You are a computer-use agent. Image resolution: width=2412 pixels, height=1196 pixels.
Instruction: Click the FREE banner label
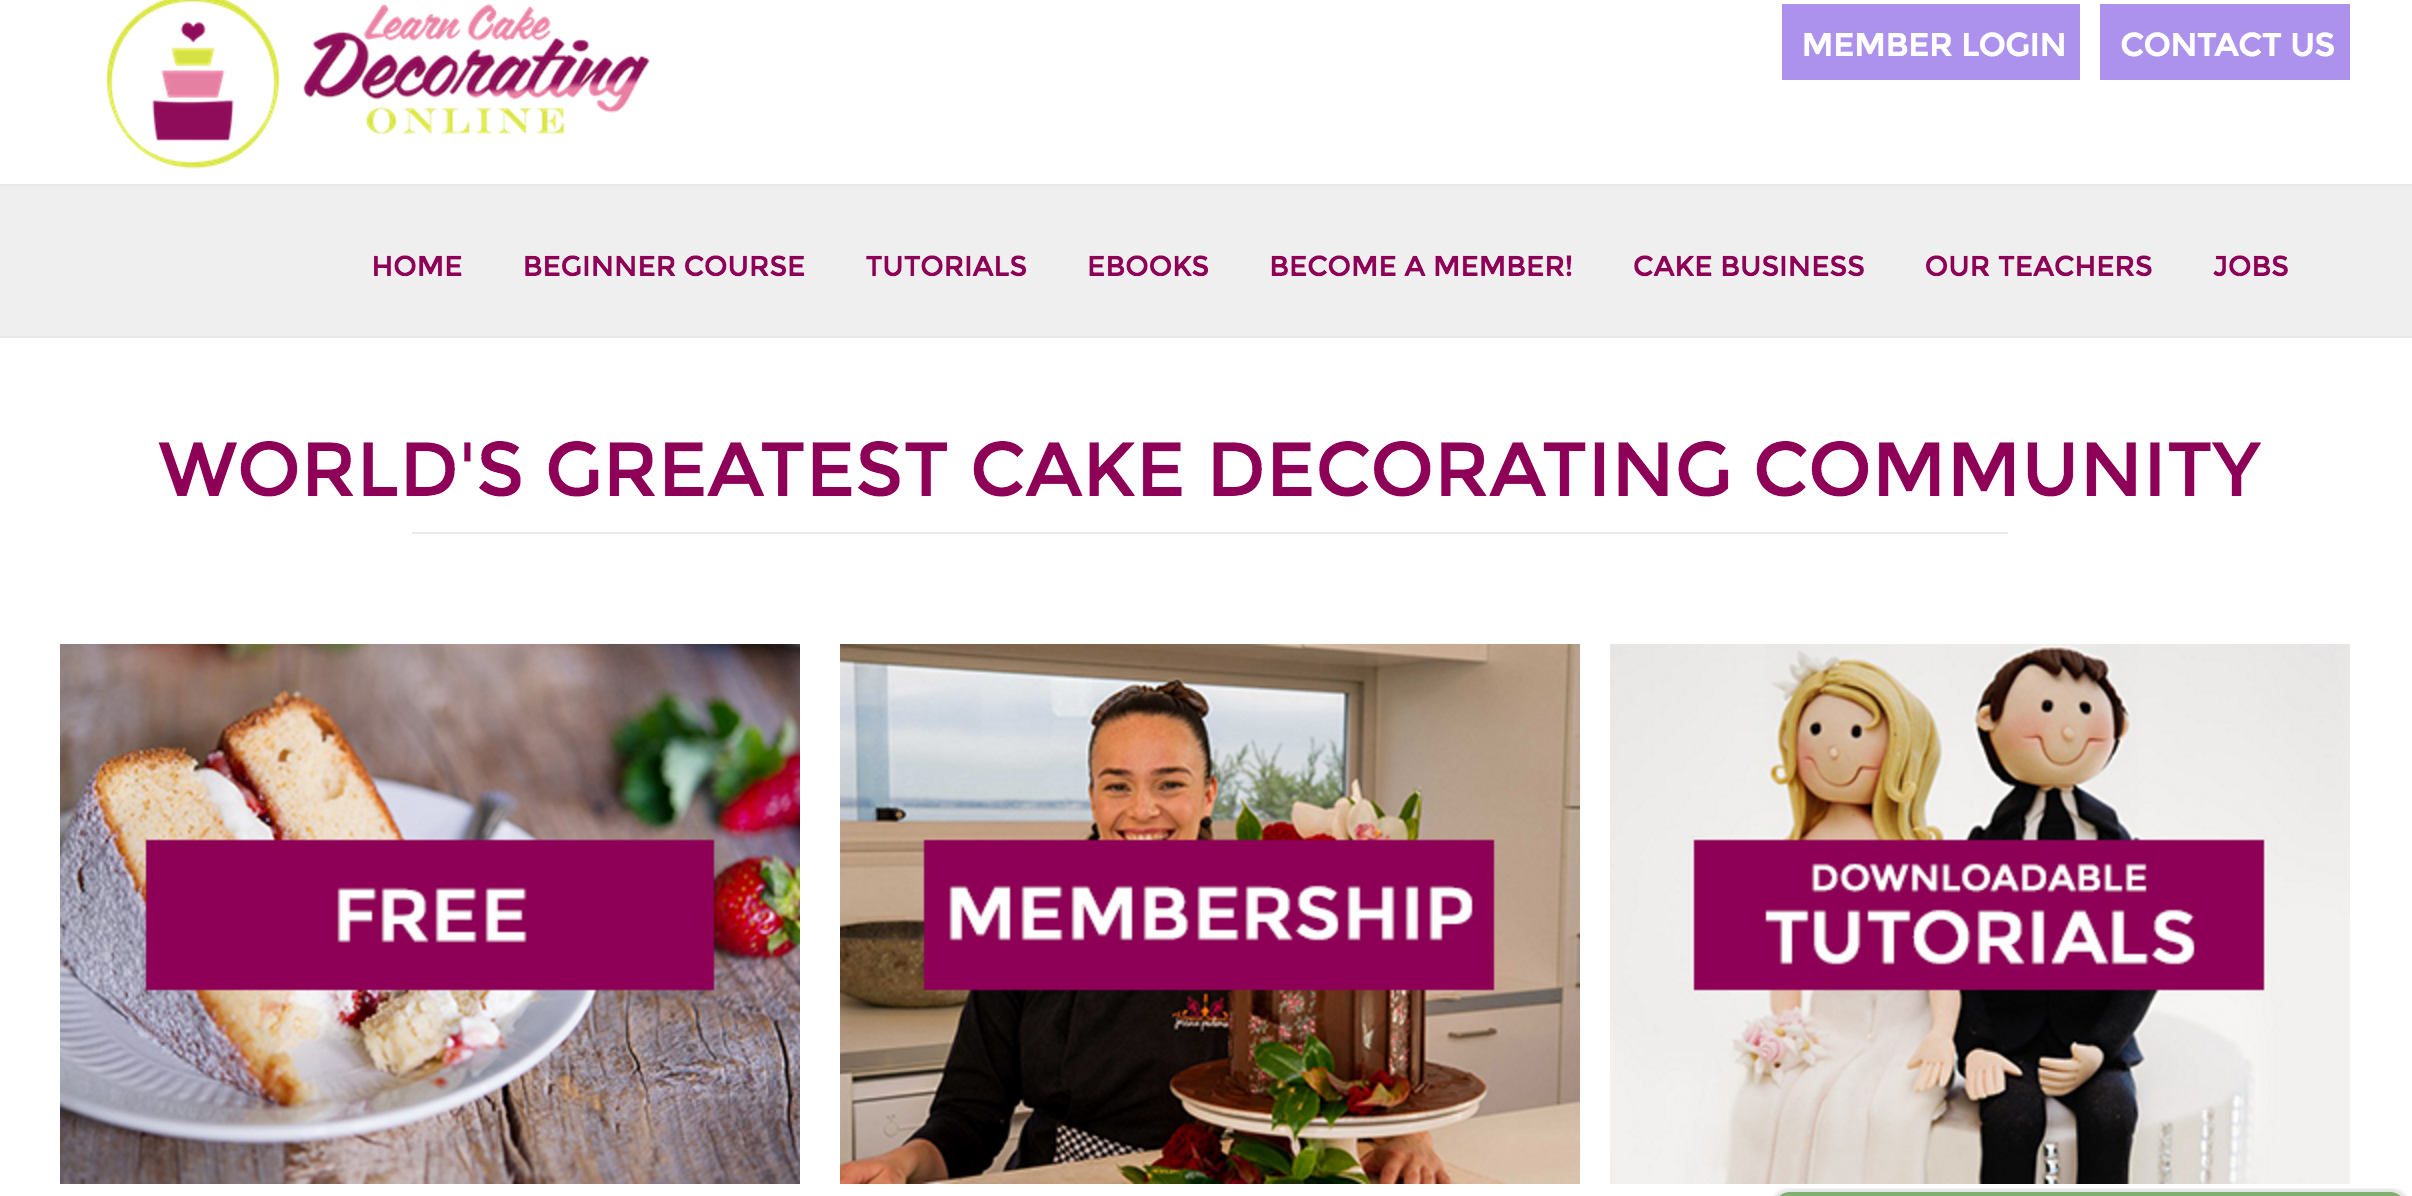(x=430, y=915)
